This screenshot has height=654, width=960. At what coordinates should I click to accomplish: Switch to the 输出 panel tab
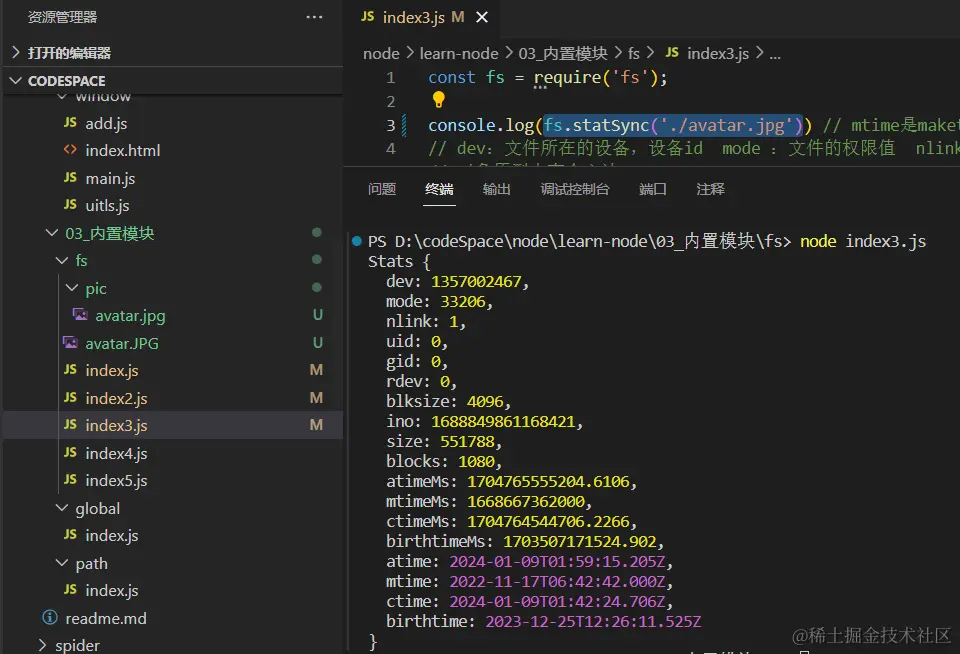[496, 189]
